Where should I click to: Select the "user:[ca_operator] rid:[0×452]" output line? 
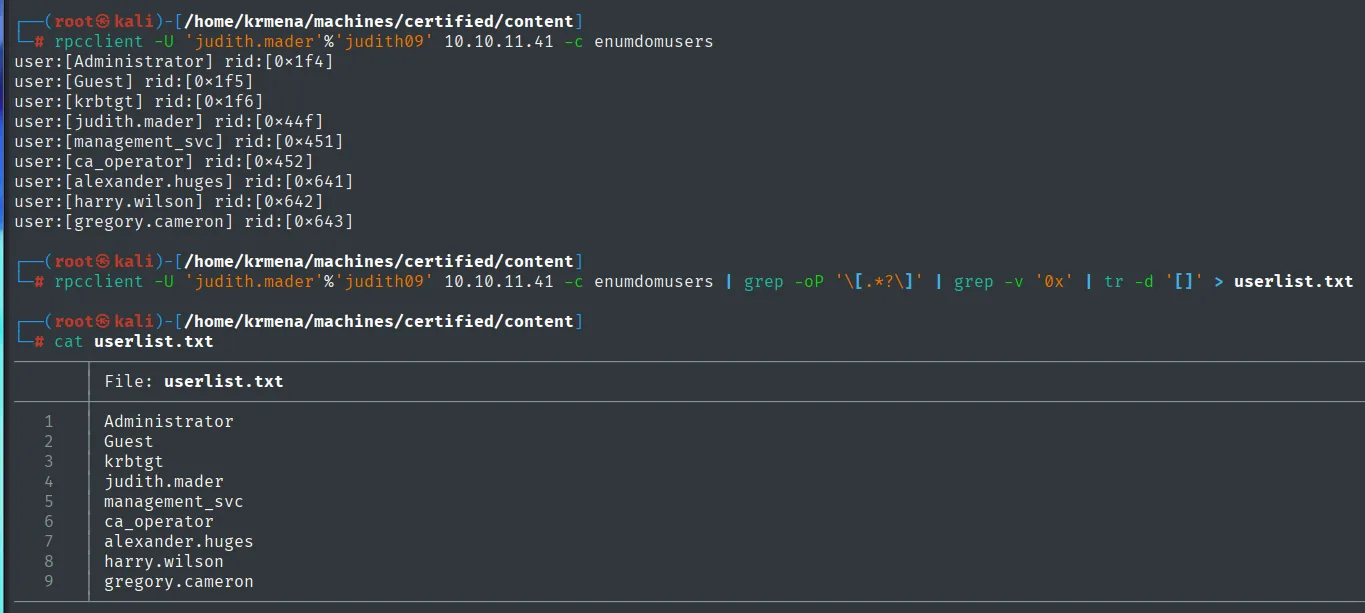[164, 161]
